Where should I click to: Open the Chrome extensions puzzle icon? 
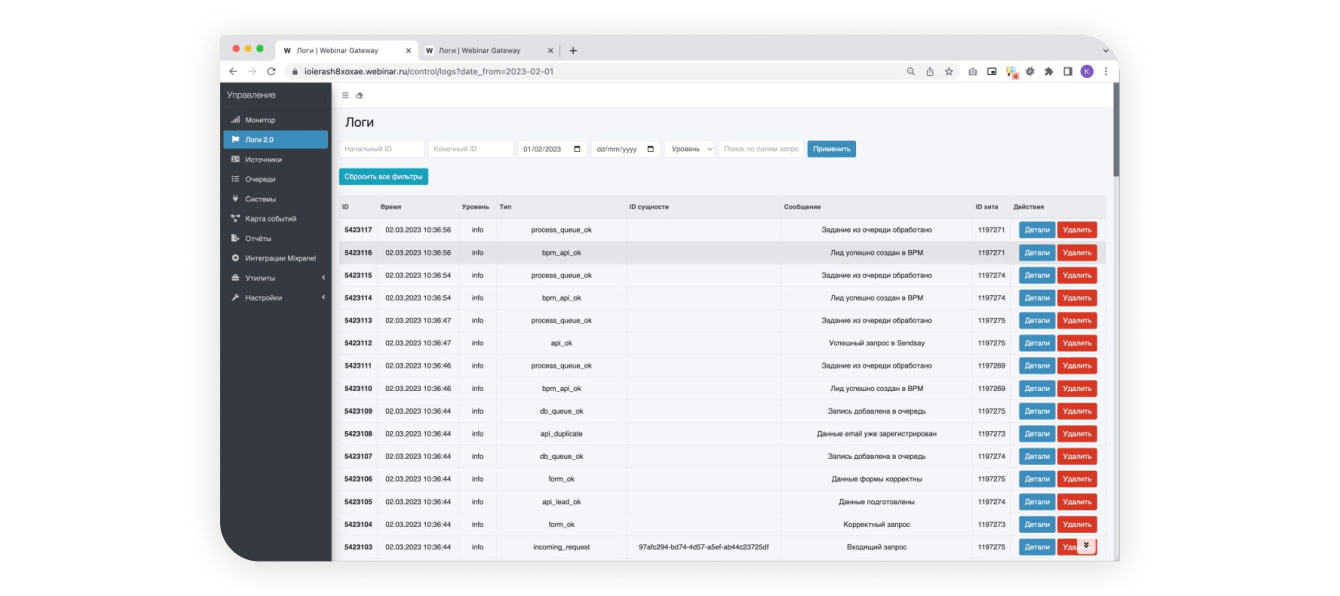click(1048, 71)
